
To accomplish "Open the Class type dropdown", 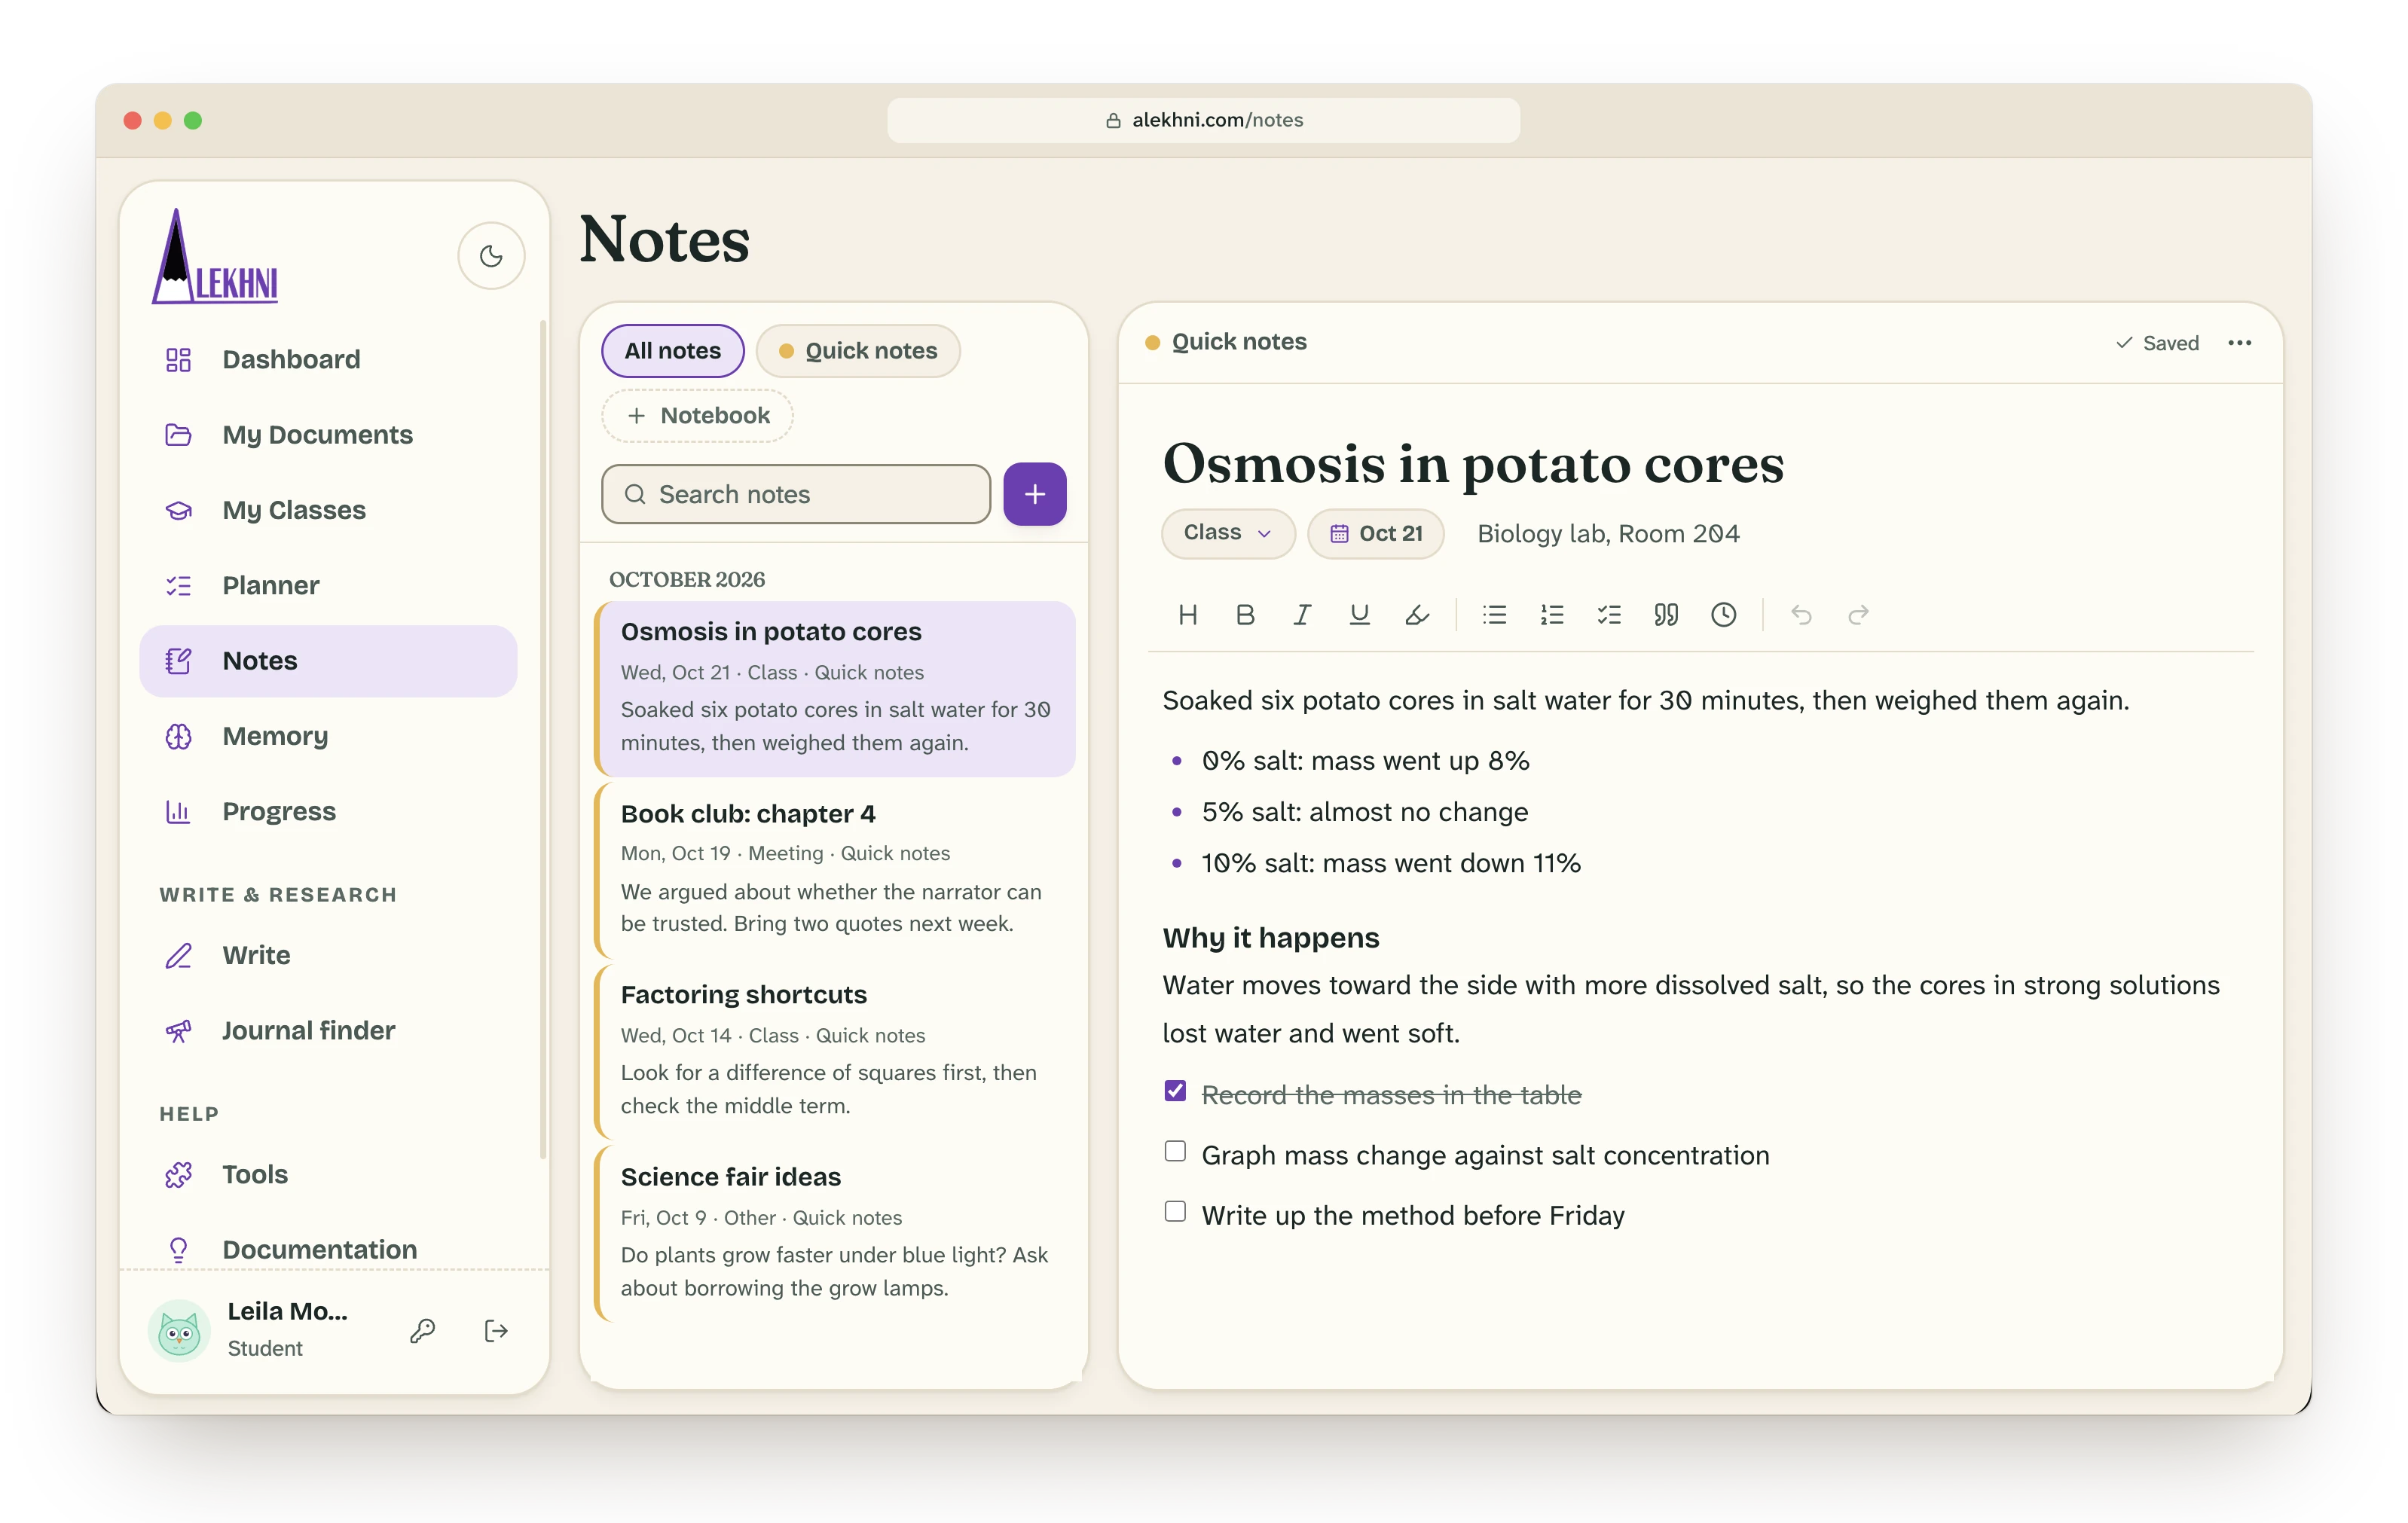I will 1227,533.
